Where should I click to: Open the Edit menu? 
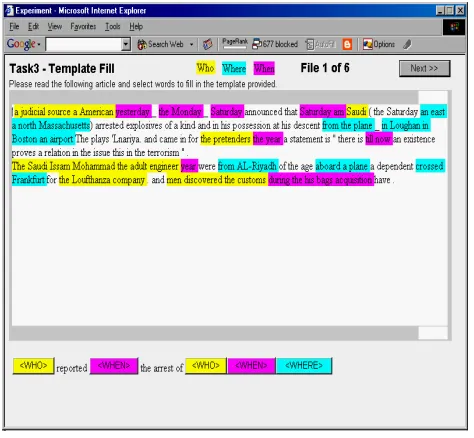33,26
